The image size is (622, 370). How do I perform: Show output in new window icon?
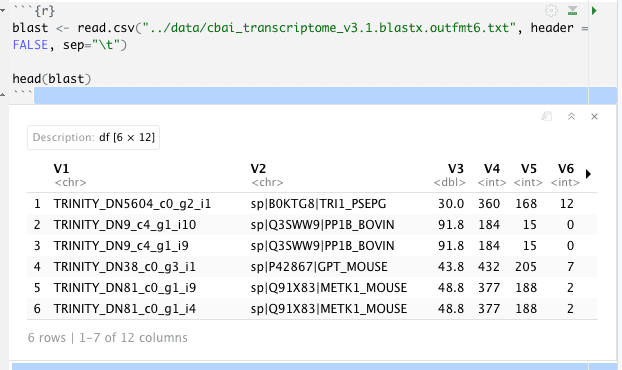[547, 116]
